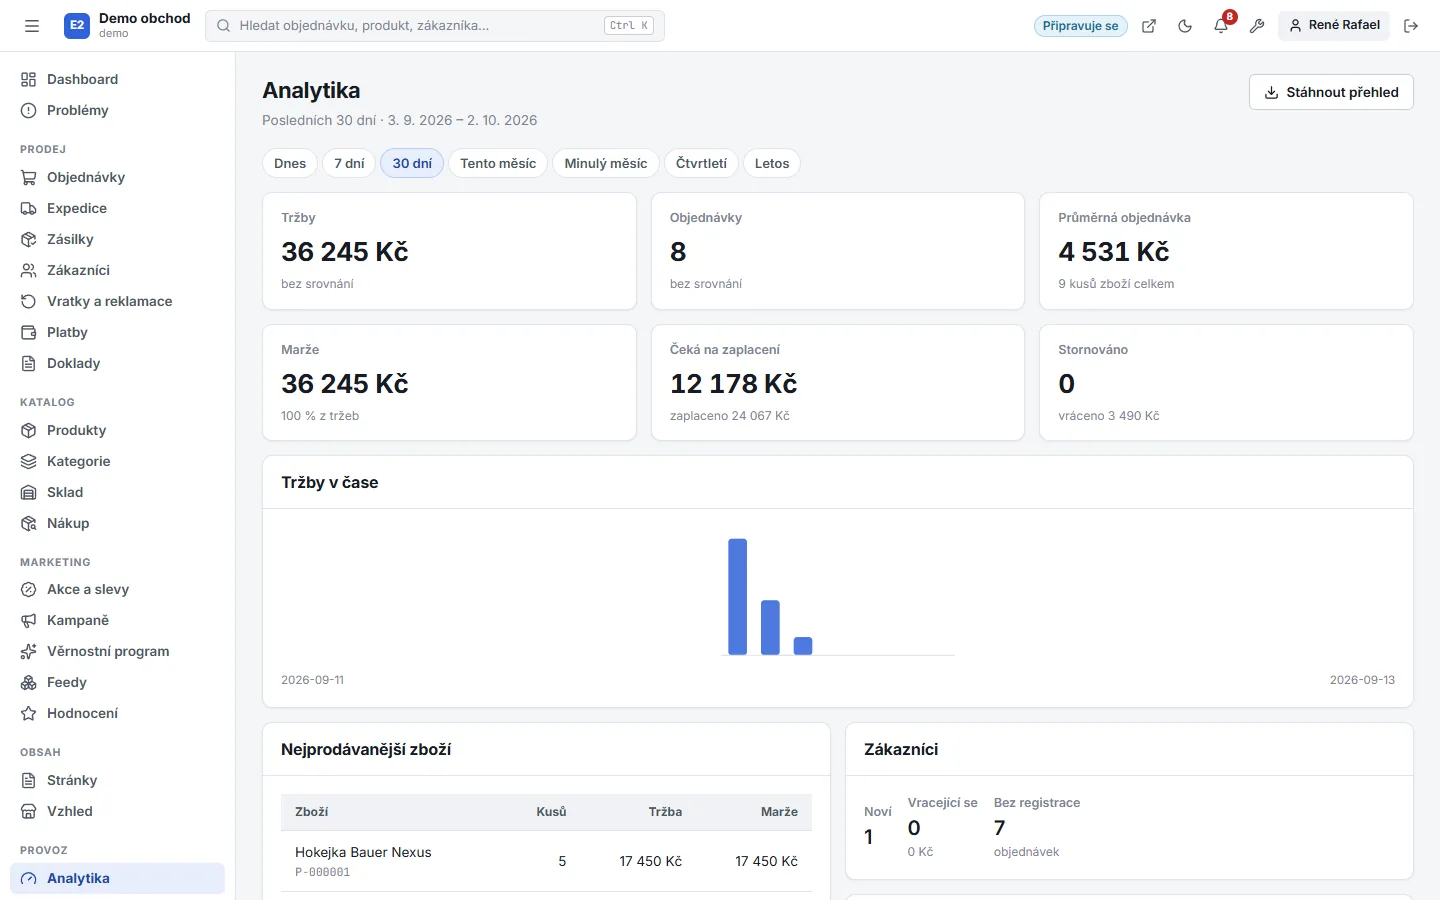Open Věrnostní program page
1440x900 pixels.
tap(117, 651)
